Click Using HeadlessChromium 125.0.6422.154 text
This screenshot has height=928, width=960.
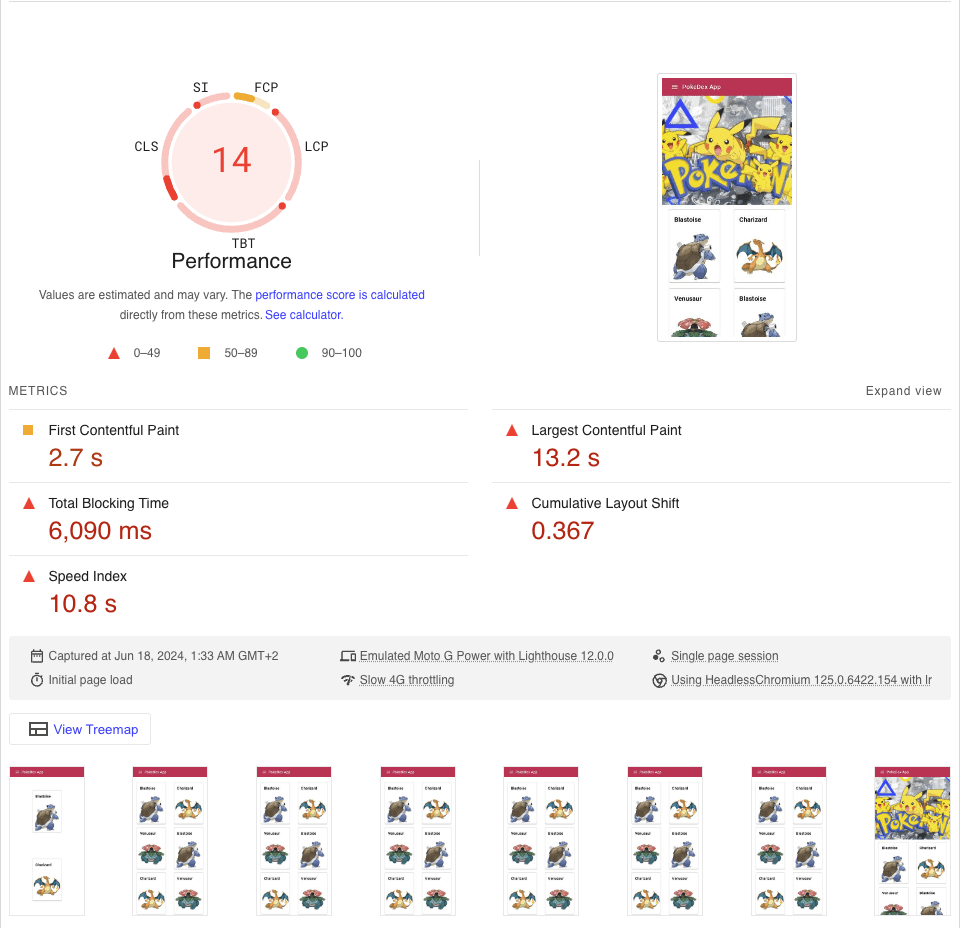801,679
